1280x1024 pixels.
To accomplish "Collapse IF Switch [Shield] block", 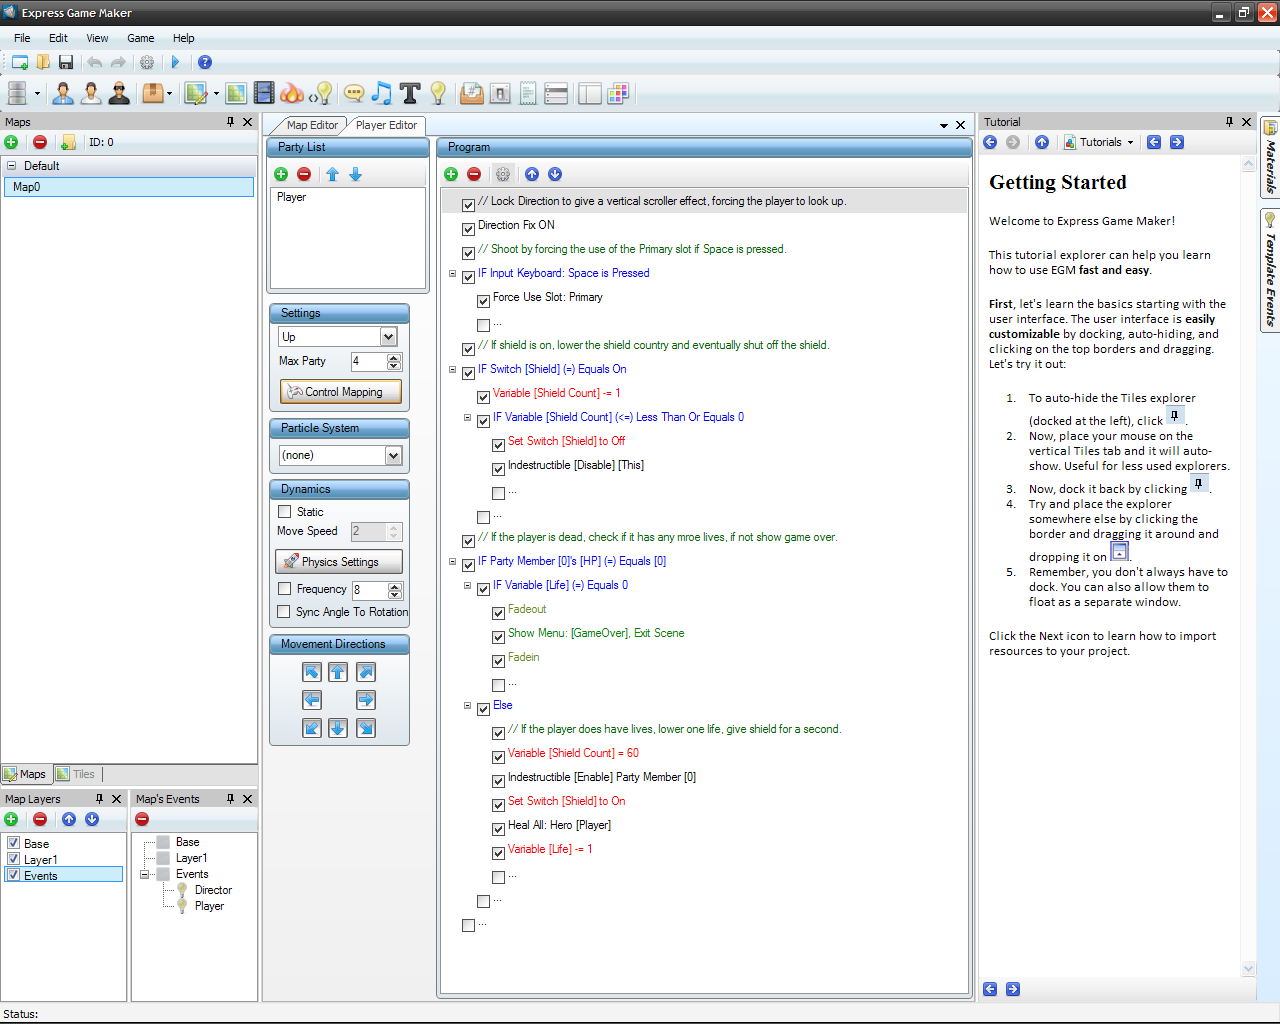I will [x=452, y=369].
